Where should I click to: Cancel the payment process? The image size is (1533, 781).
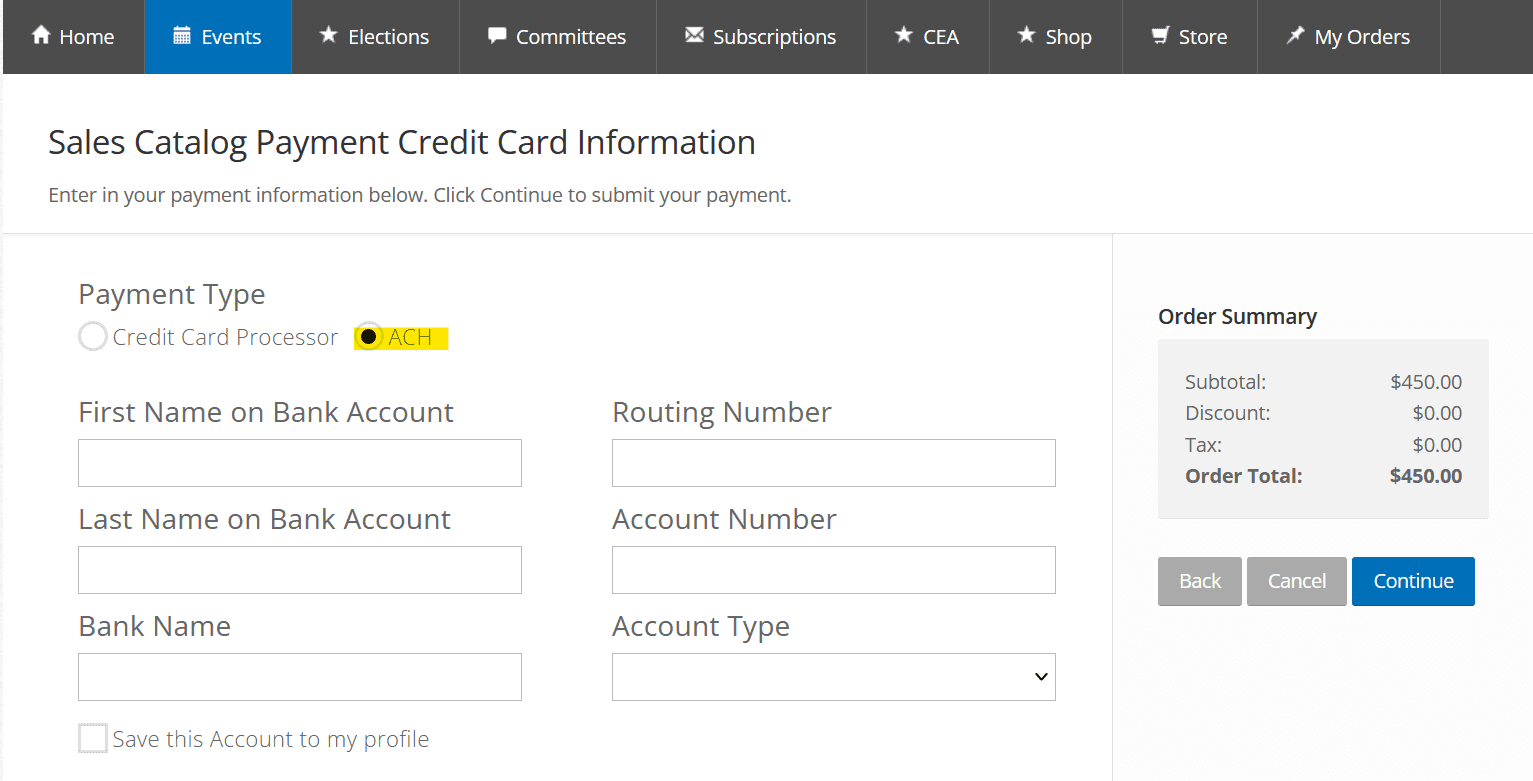(1296, 581)
